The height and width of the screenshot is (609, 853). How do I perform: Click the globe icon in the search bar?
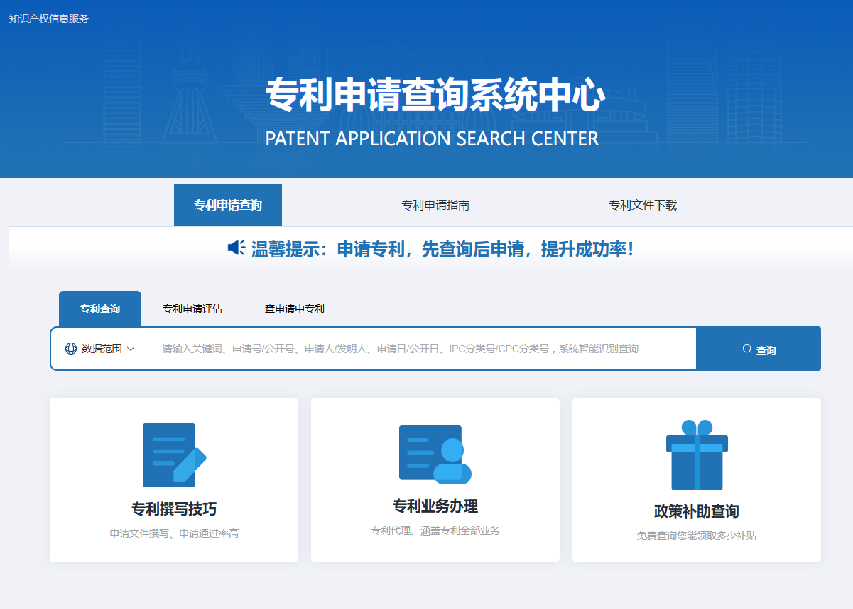coord(71,348)
